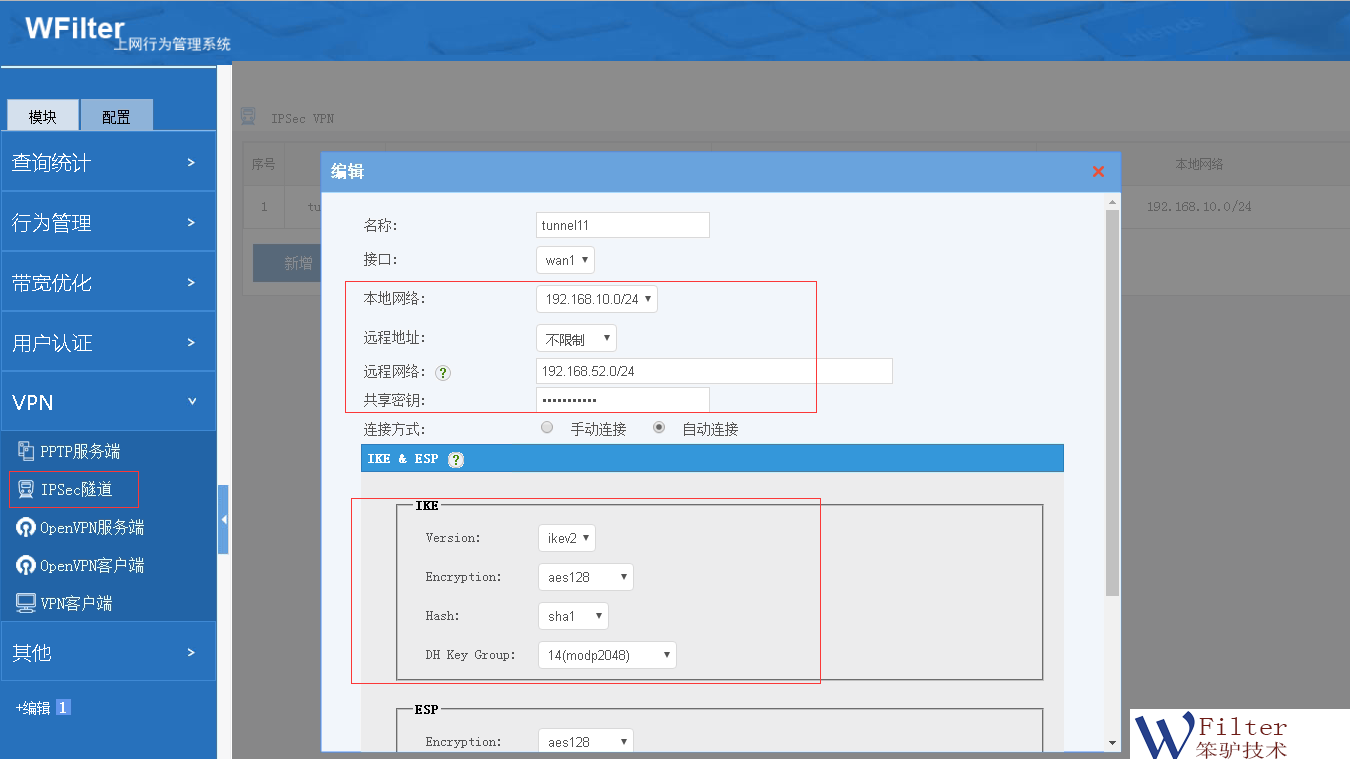Screen dimensions: 1350x759
Task: Open the 接口 wan1 dropdown
Action: click(x=566, y=260)
